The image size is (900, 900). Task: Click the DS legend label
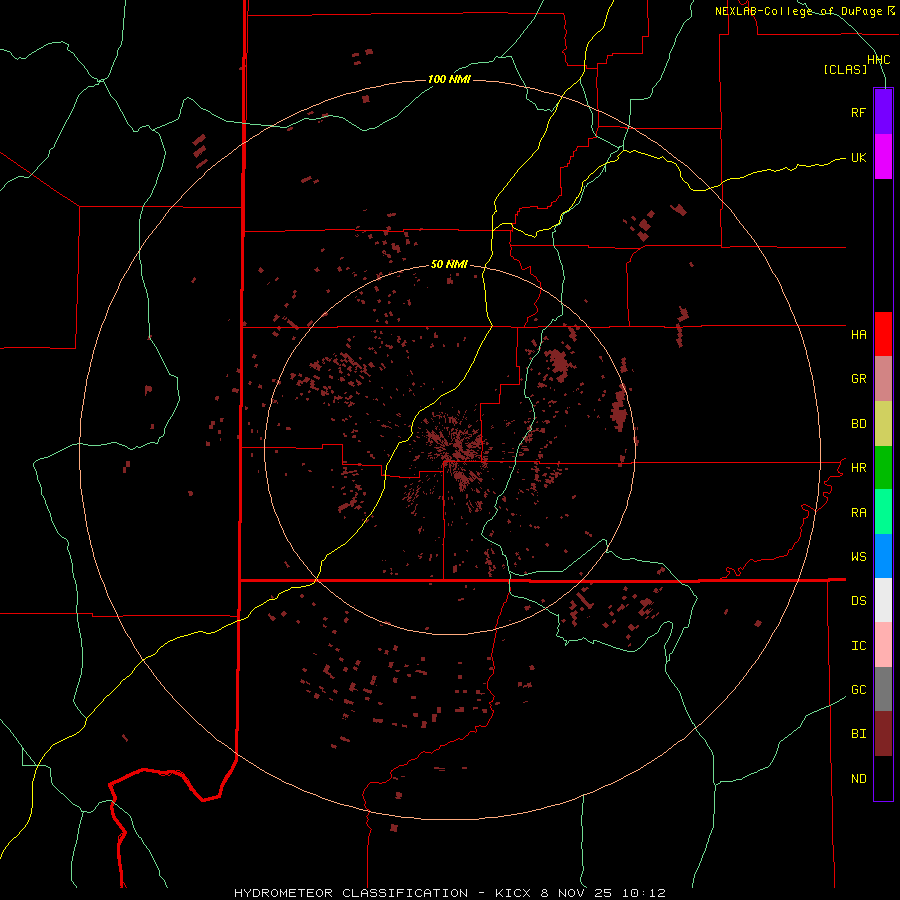click(858, 601)
